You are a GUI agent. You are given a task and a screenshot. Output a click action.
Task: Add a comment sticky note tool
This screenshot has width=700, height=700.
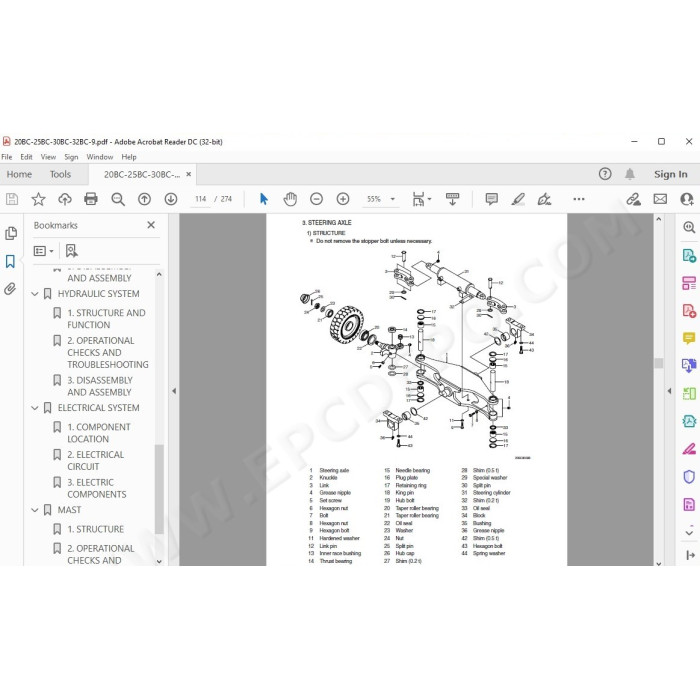[x=492, y=199]
